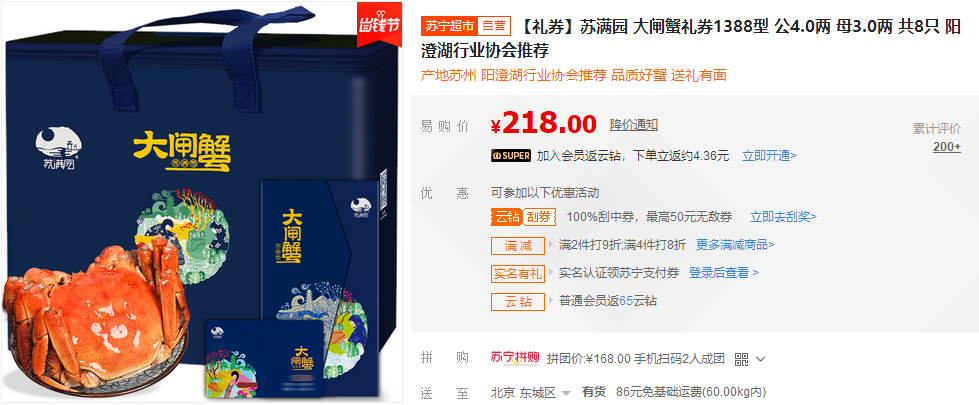Click the 65 云钻 points number
The width and height of the screenshot is (979, 405).
(x=626, y=301)
